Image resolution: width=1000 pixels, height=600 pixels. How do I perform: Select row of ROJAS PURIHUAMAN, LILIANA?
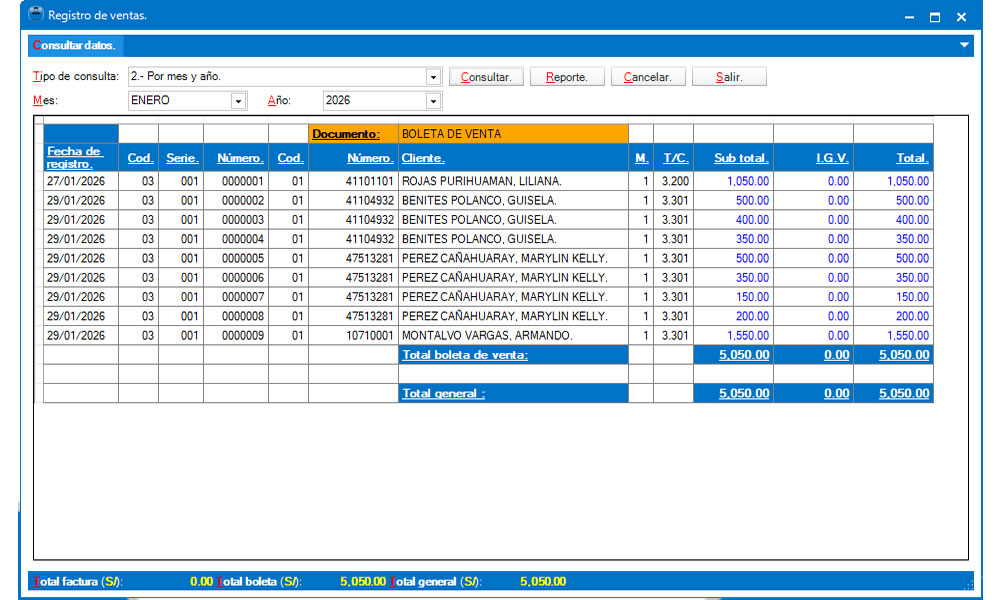click(x=488, y=181)
